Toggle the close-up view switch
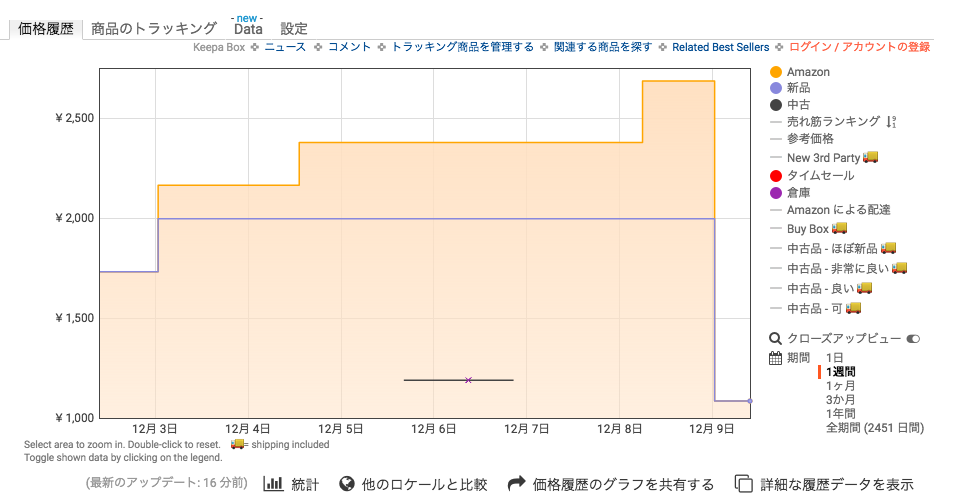 [912, 339]
